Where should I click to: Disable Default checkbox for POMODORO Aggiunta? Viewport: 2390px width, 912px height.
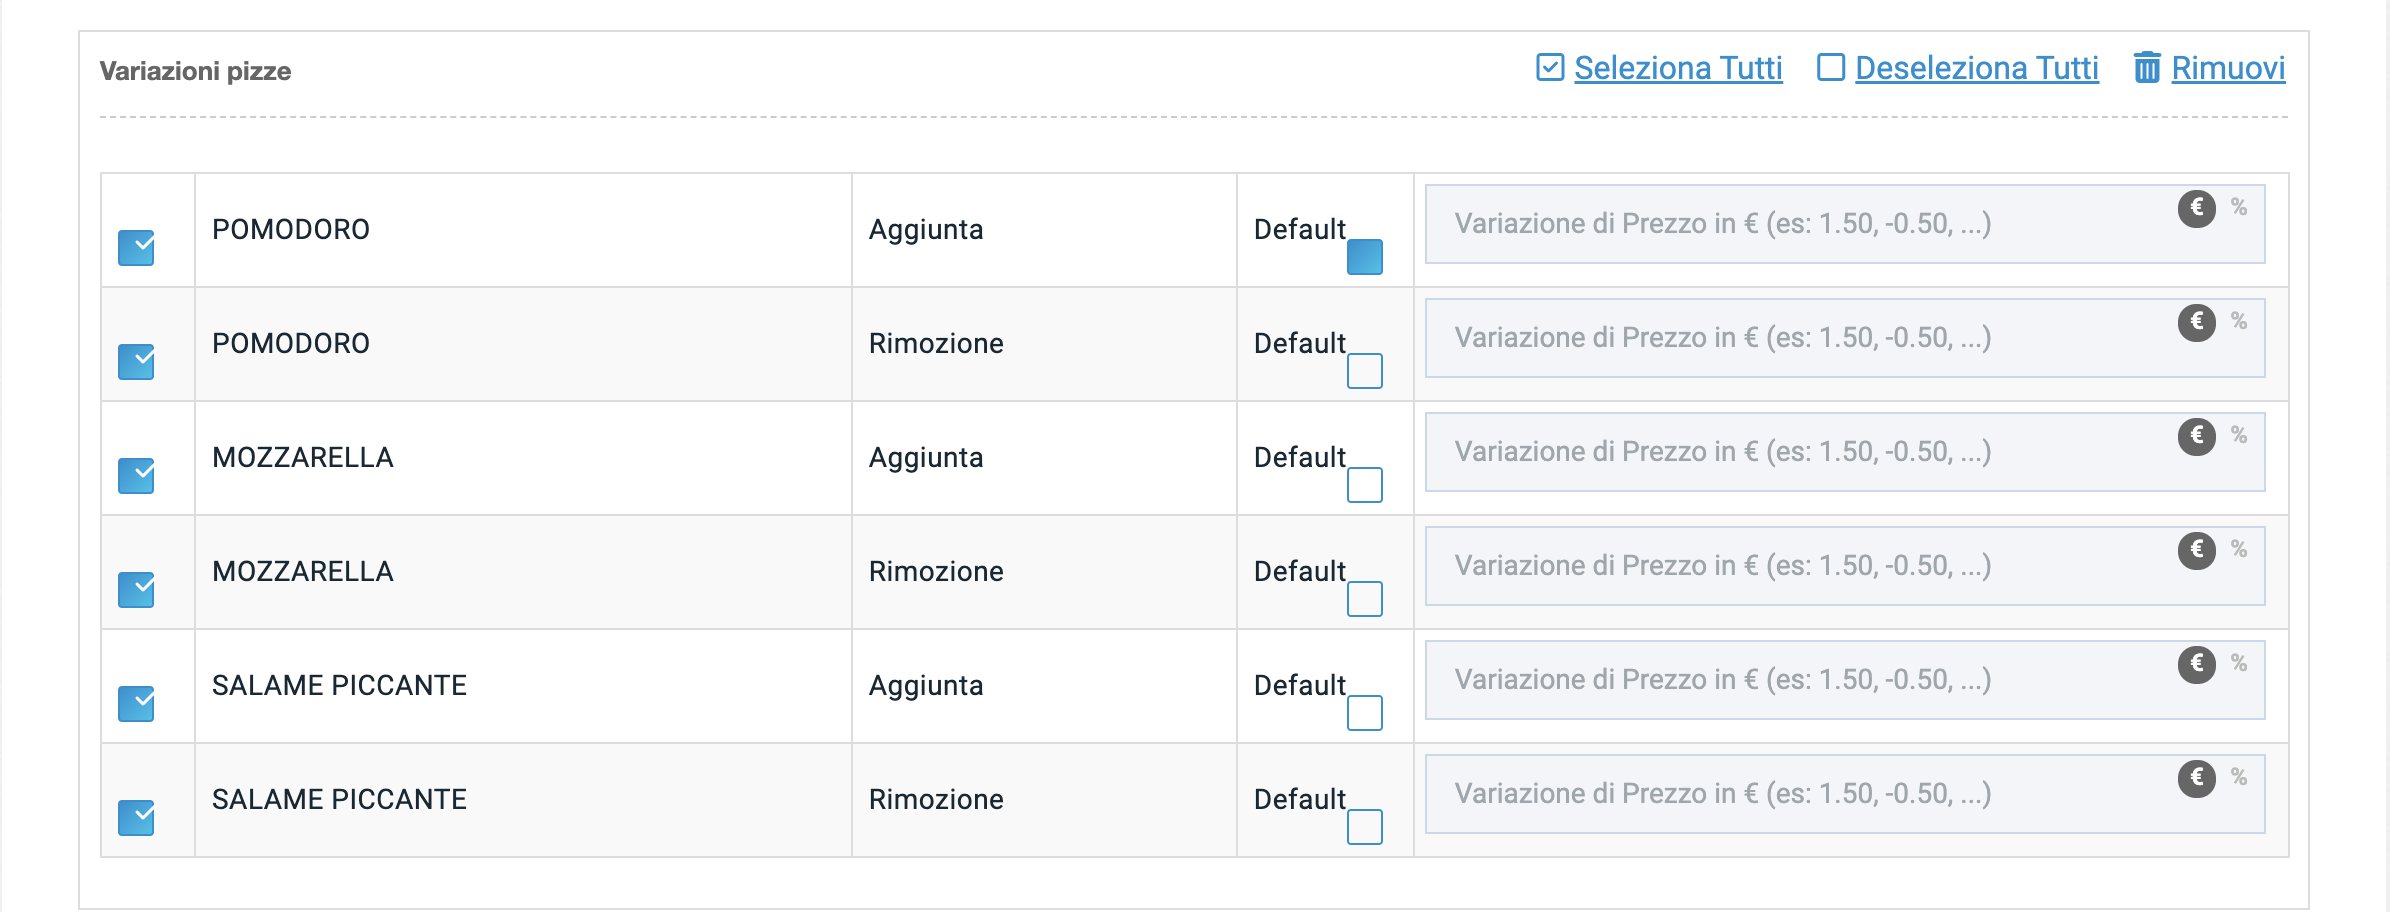pyautogui.click(x=1364, y=257)
